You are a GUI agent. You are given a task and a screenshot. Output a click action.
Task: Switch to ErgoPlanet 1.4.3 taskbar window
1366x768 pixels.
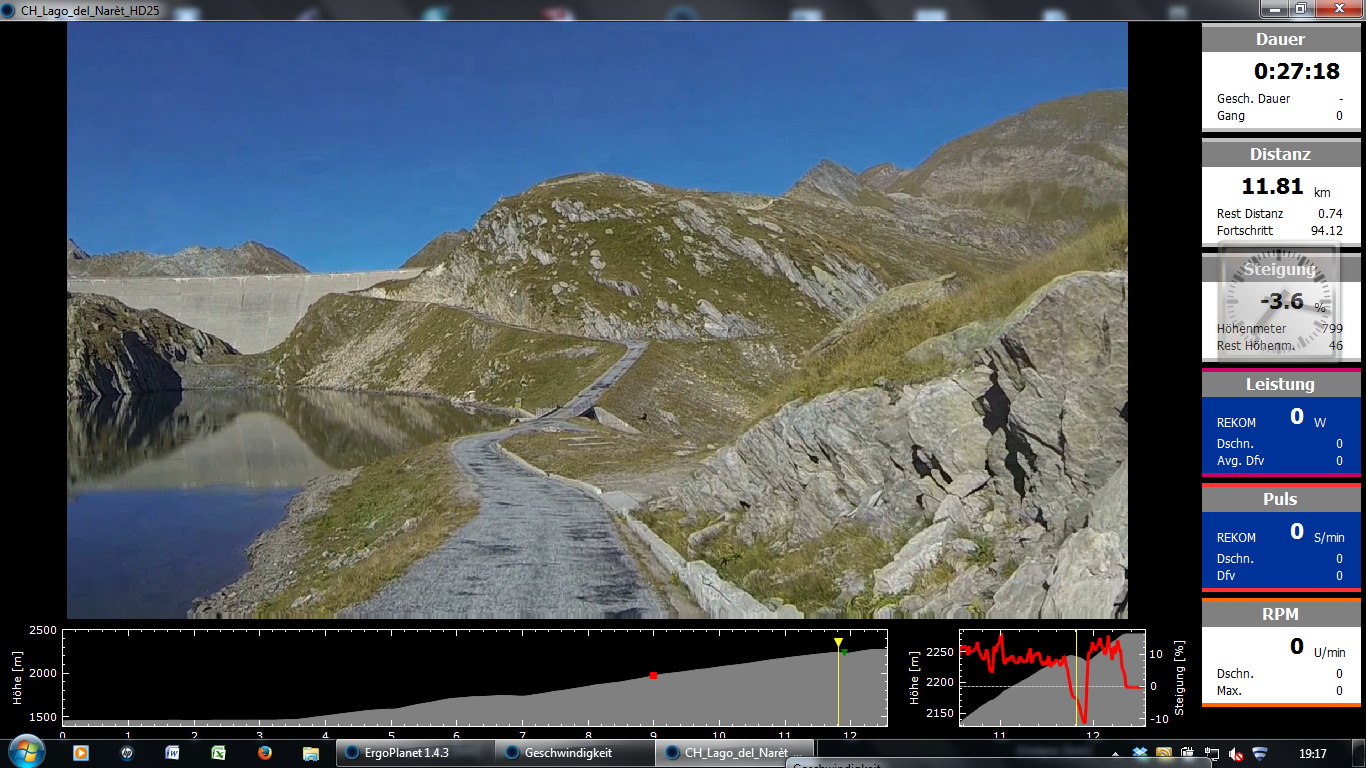(414, 753)
